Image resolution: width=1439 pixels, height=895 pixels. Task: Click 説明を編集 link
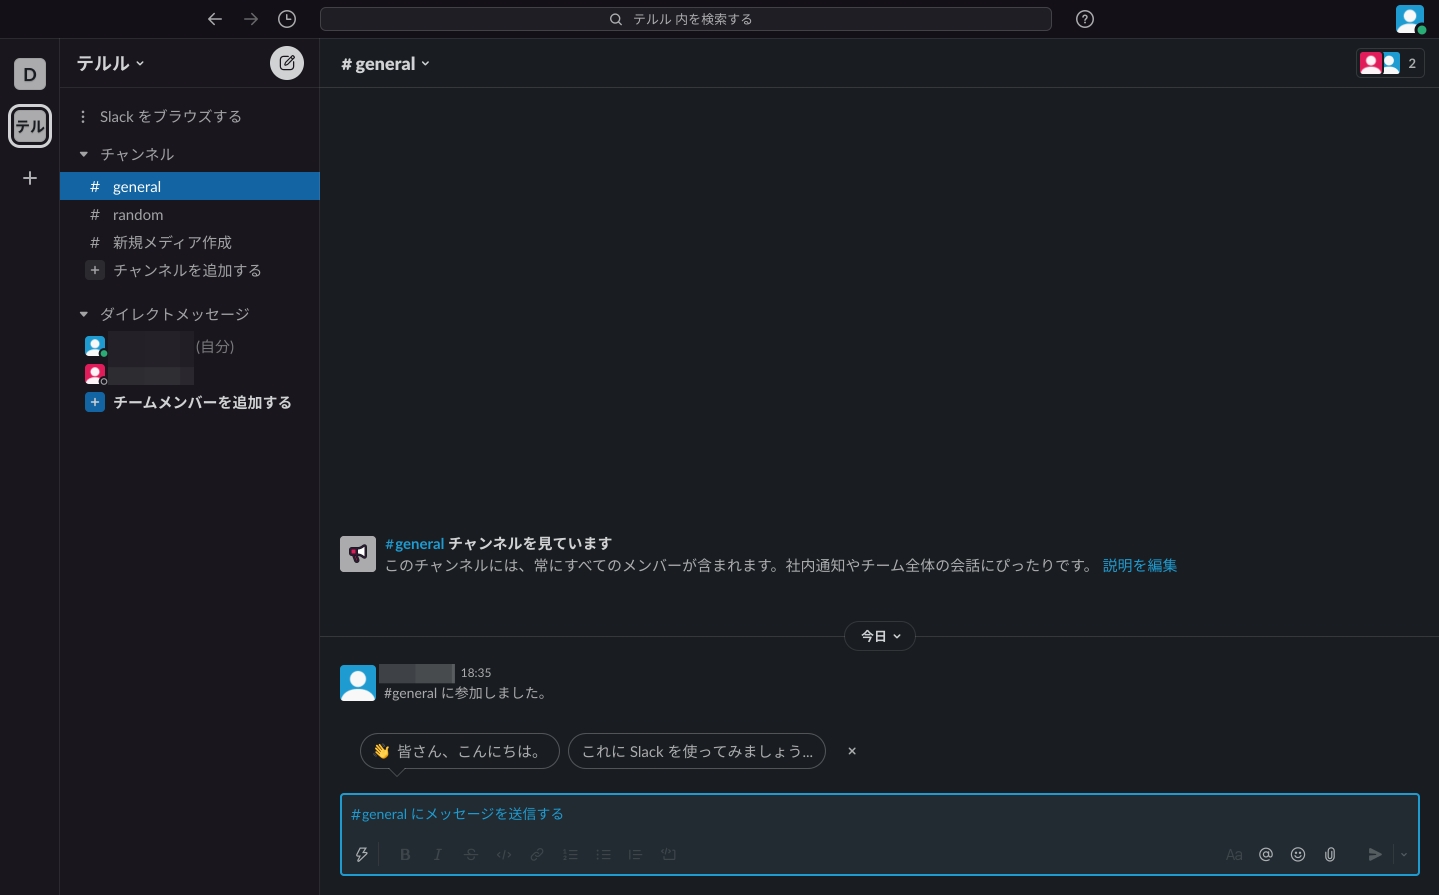pos(1140,565)
